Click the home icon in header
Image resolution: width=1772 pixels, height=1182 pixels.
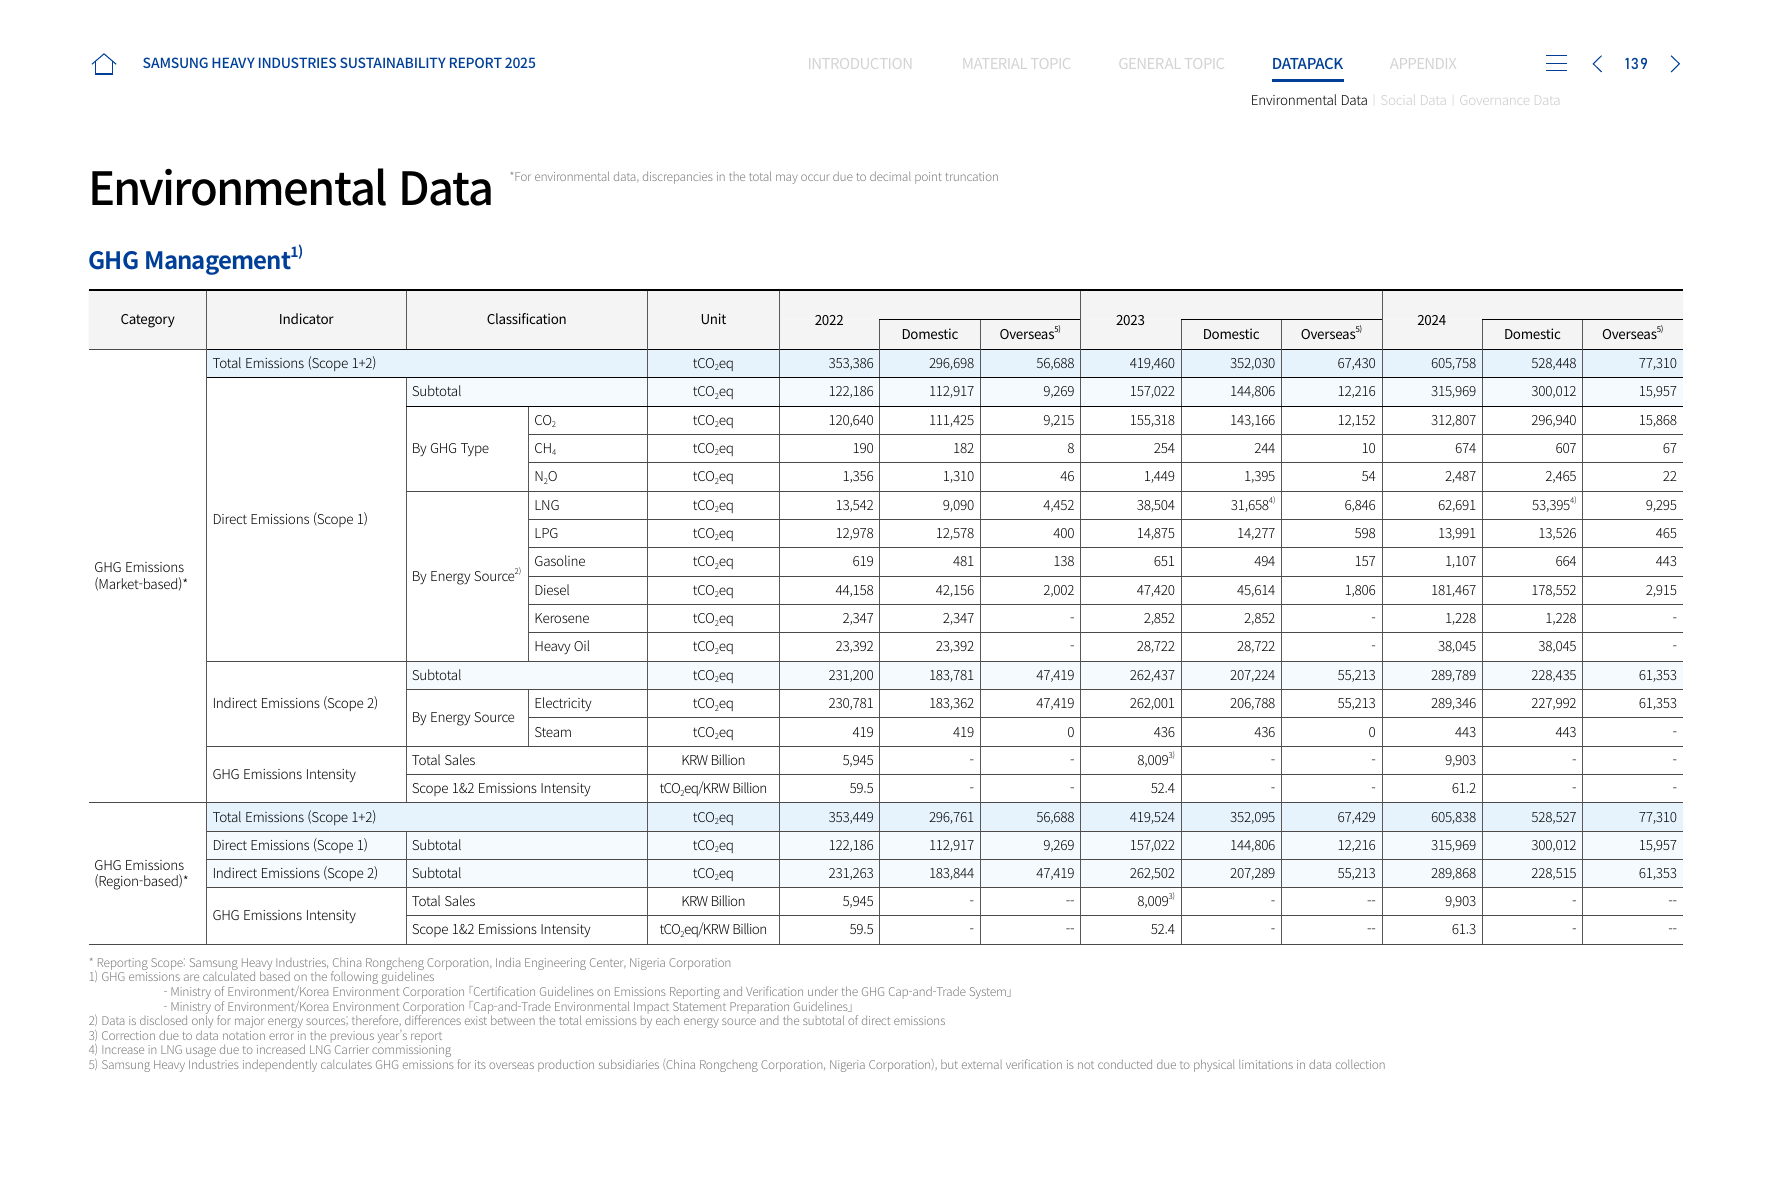[104, 64]
